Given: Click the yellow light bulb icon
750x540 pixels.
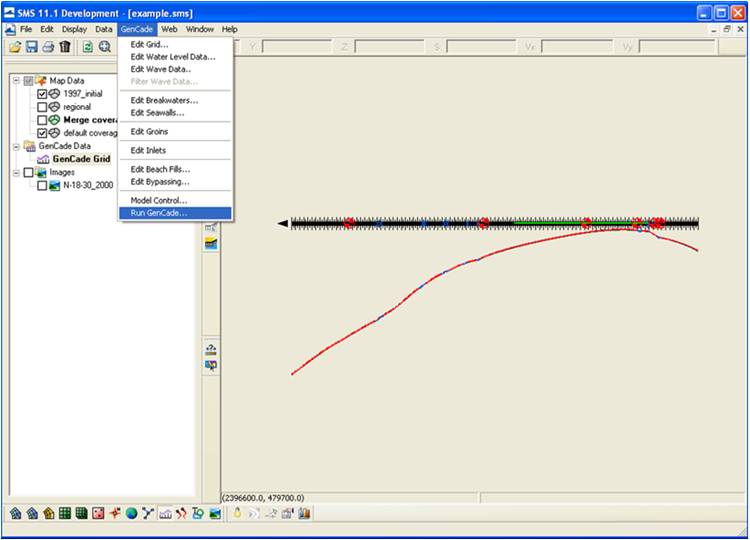Looking at the screenshot, I should coord(237,514).
